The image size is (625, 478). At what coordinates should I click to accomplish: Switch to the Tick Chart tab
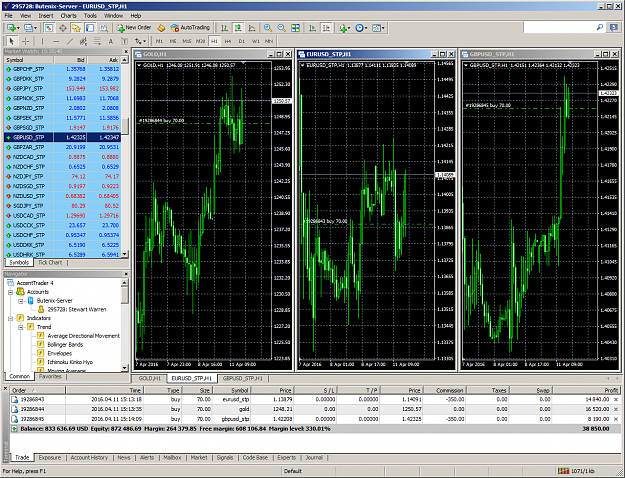pos(50,263)
